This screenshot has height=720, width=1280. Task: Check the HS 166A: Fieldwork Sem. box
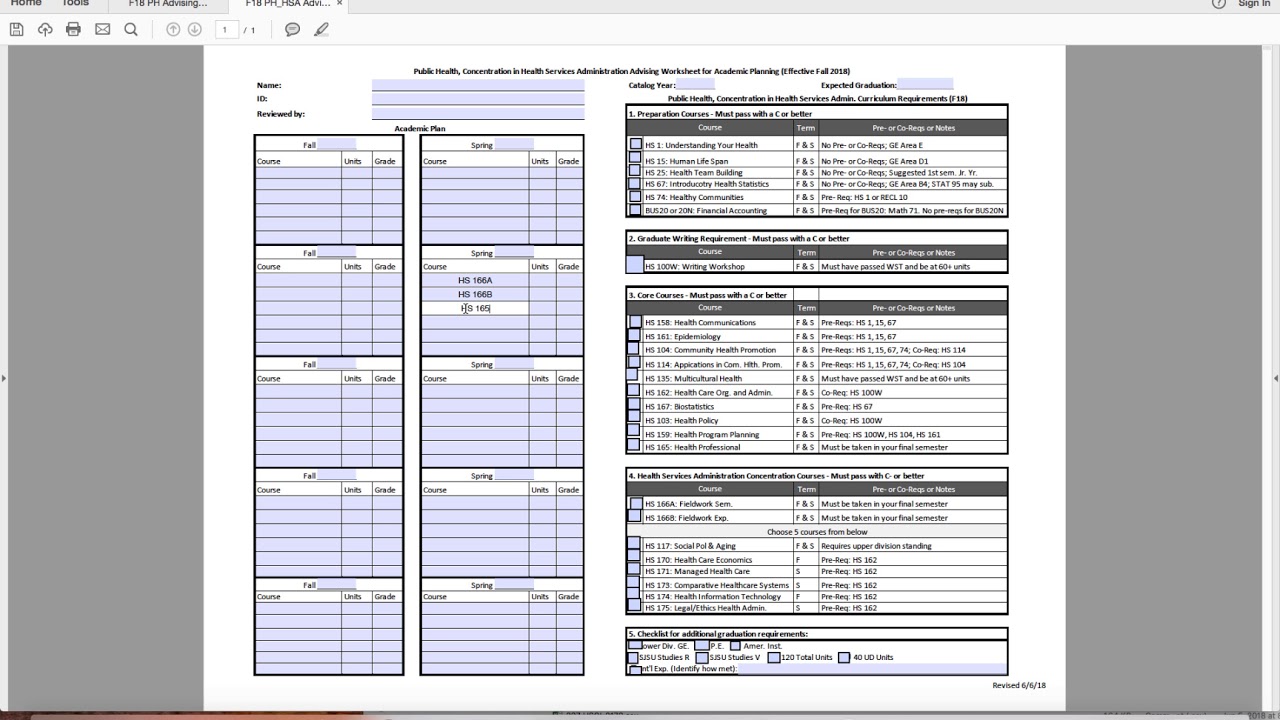coord(635,503)
